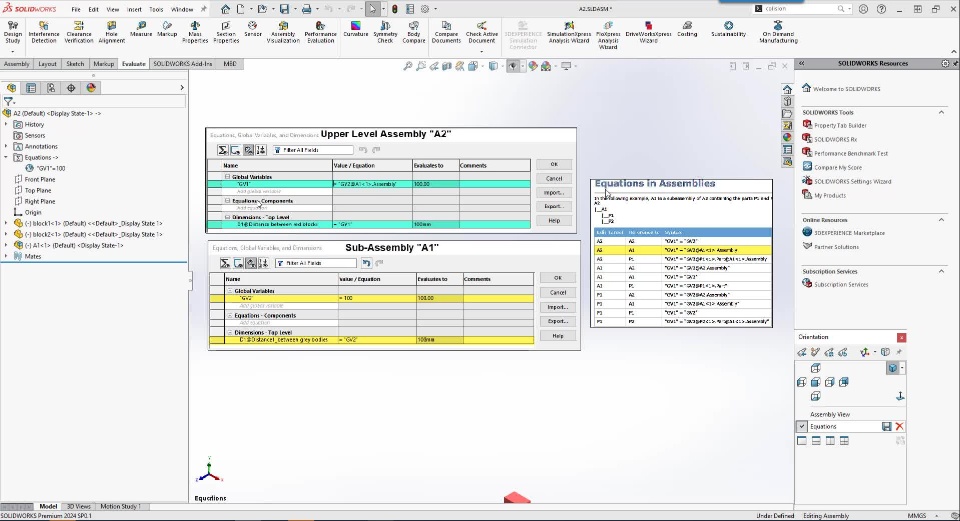Switch to the Sketch ribbon tab
Viewport: 960px width, 521px height.
(x=75, y=64)
